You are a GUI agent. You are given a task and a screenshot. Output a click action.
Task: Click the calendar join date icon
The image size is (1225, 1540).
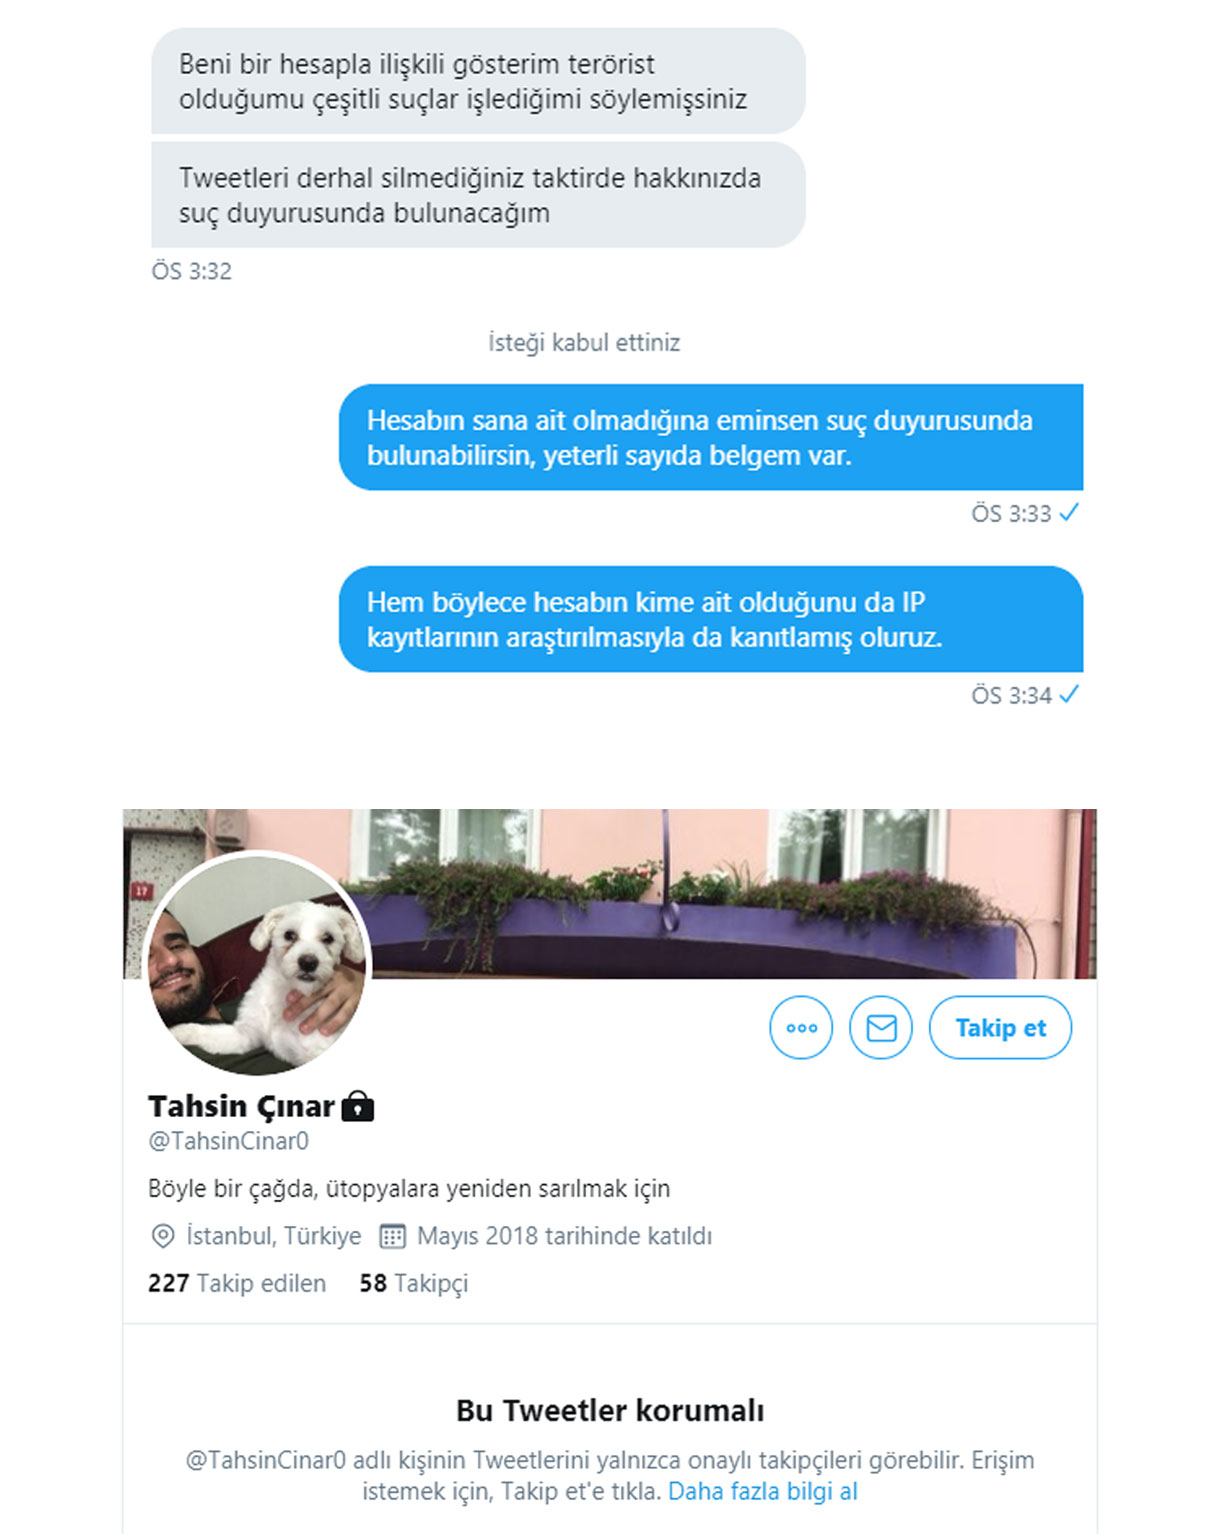tap(392, 1236)
